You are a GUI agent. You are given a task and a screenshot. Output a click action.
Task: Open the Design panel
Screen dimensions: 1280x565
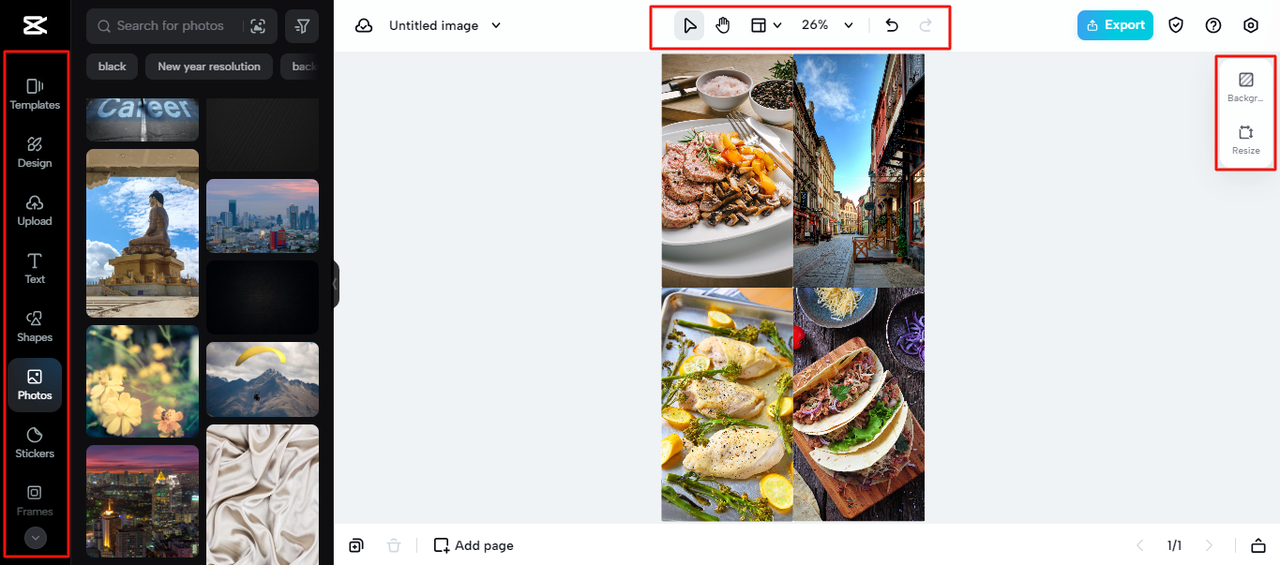(35, 152)
